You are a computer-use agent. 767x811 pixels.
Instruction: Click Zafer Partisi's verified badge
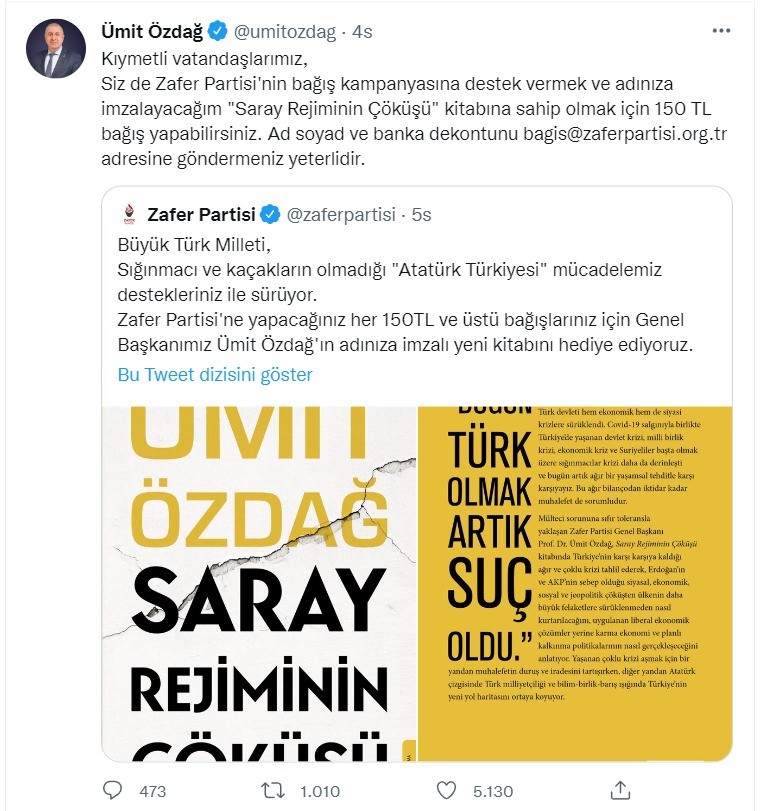click(270, 214)
